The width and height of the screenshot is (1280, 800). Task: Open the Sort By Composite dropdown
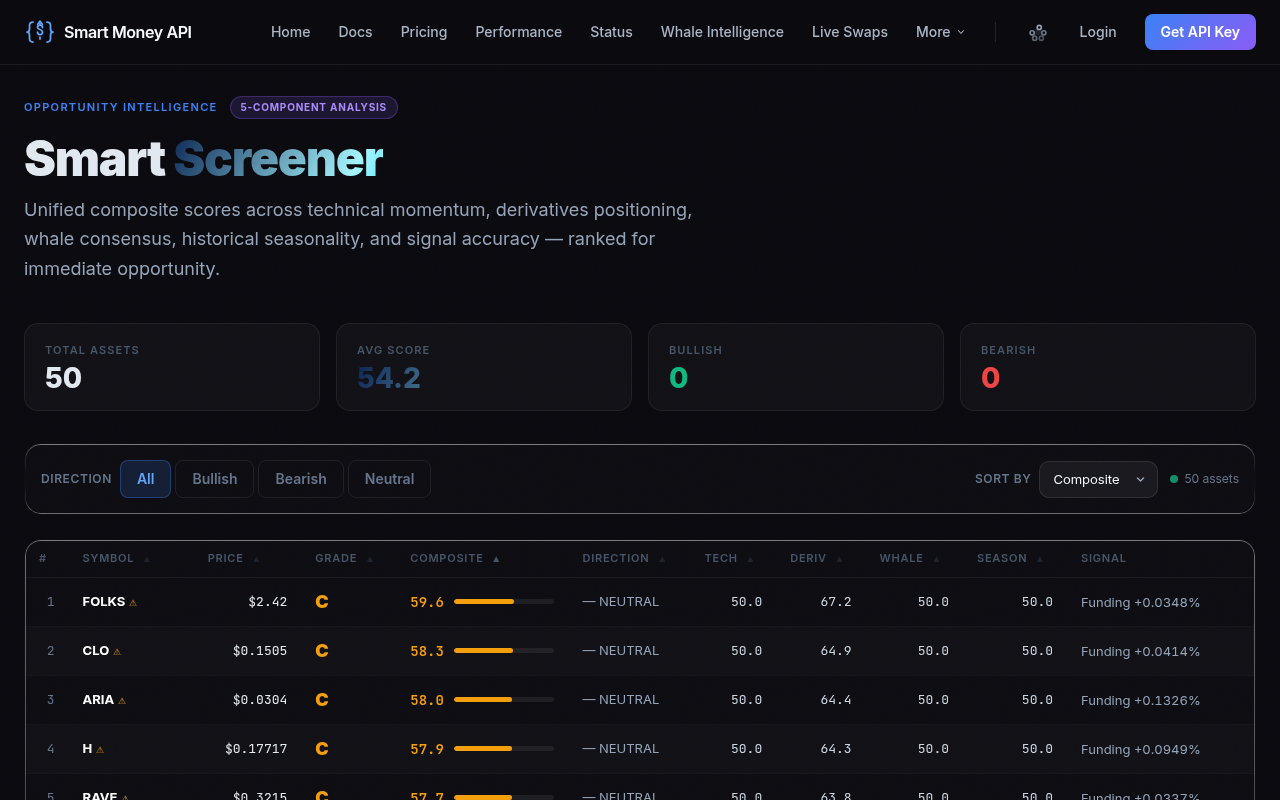tap(1098, 479)
